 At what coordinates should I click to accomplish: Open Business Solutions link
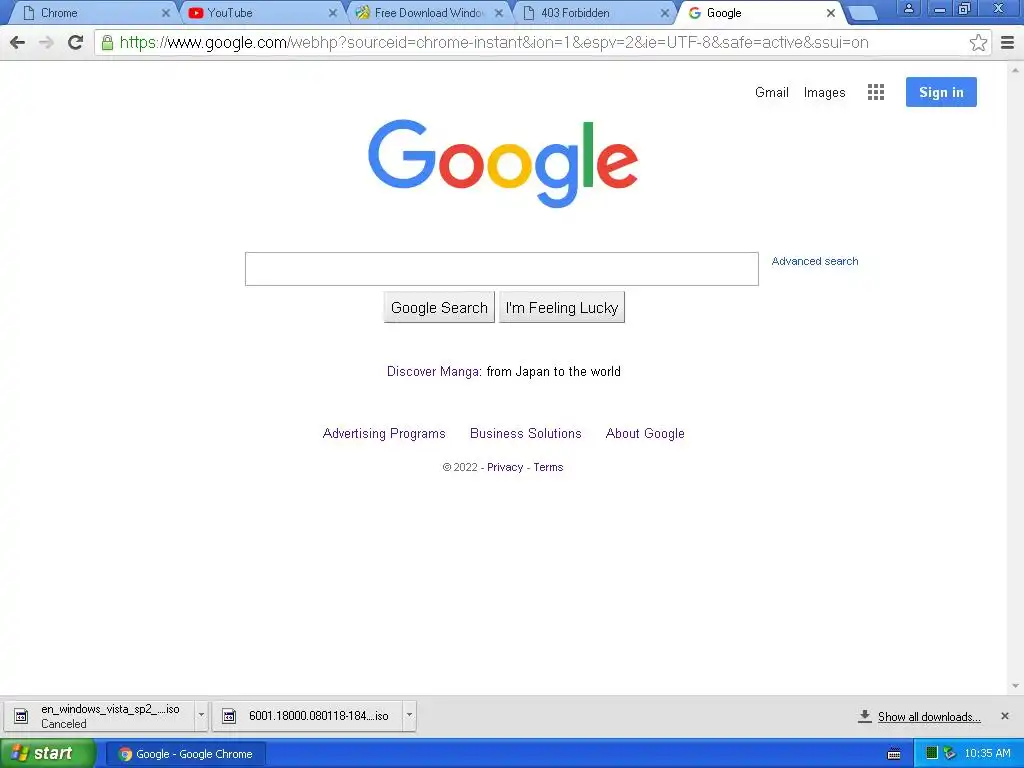point(526,434)
